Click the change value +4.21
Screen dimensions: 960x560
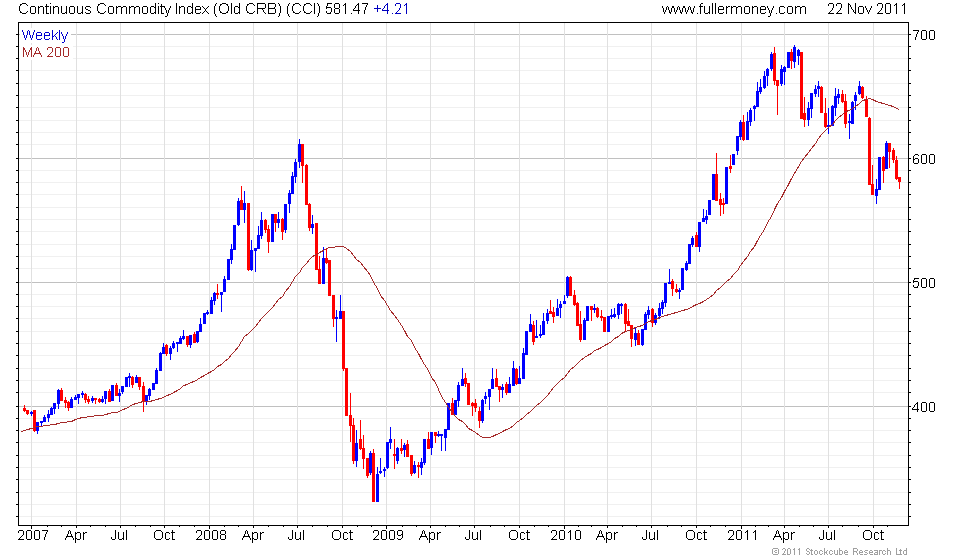click(391, 9)
